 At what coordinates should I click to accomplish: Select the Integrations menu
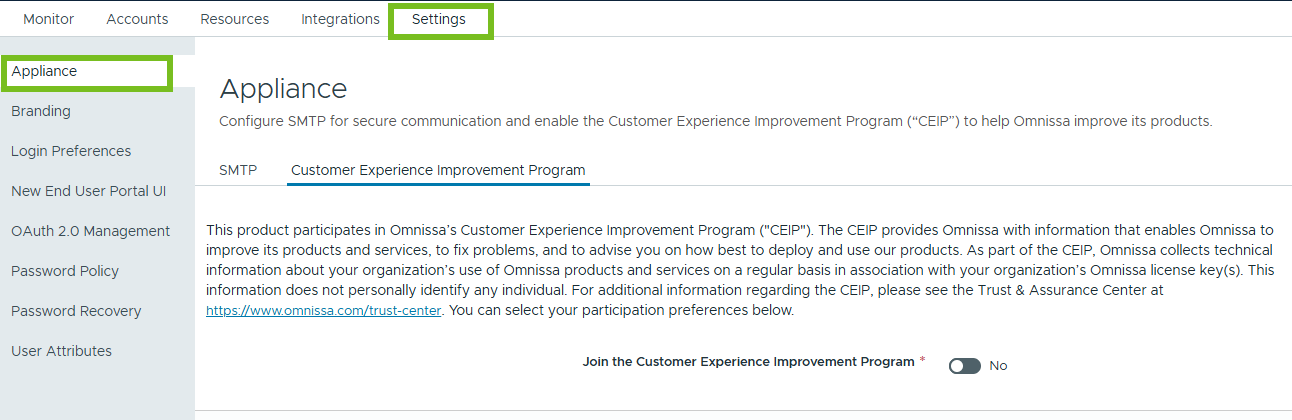[x=340, y=19]
